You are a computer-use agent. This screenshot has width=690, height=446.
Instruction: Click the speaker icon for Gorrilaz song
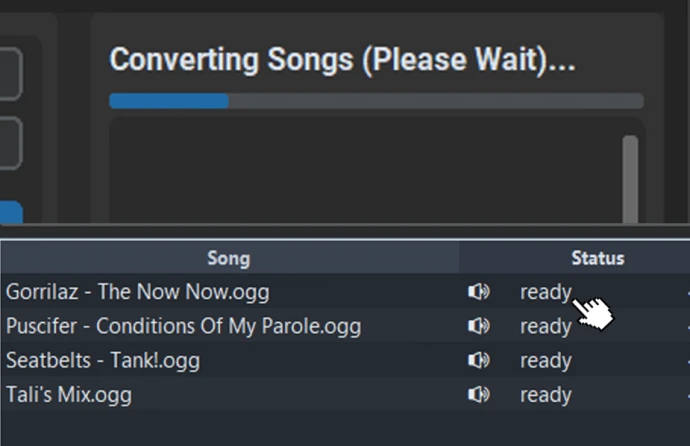pyautogui.click(x=479, y=292)
